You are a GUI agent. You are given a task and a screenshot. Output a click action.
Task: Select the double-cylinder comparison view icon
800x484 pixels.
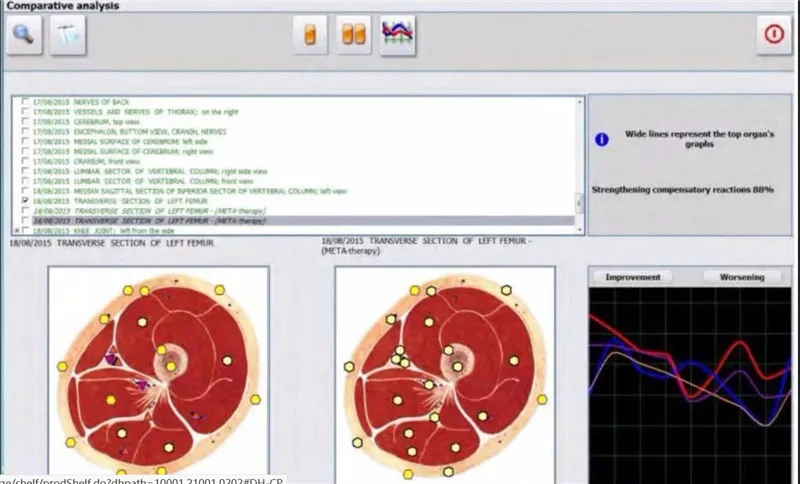[x=353, y=34]
